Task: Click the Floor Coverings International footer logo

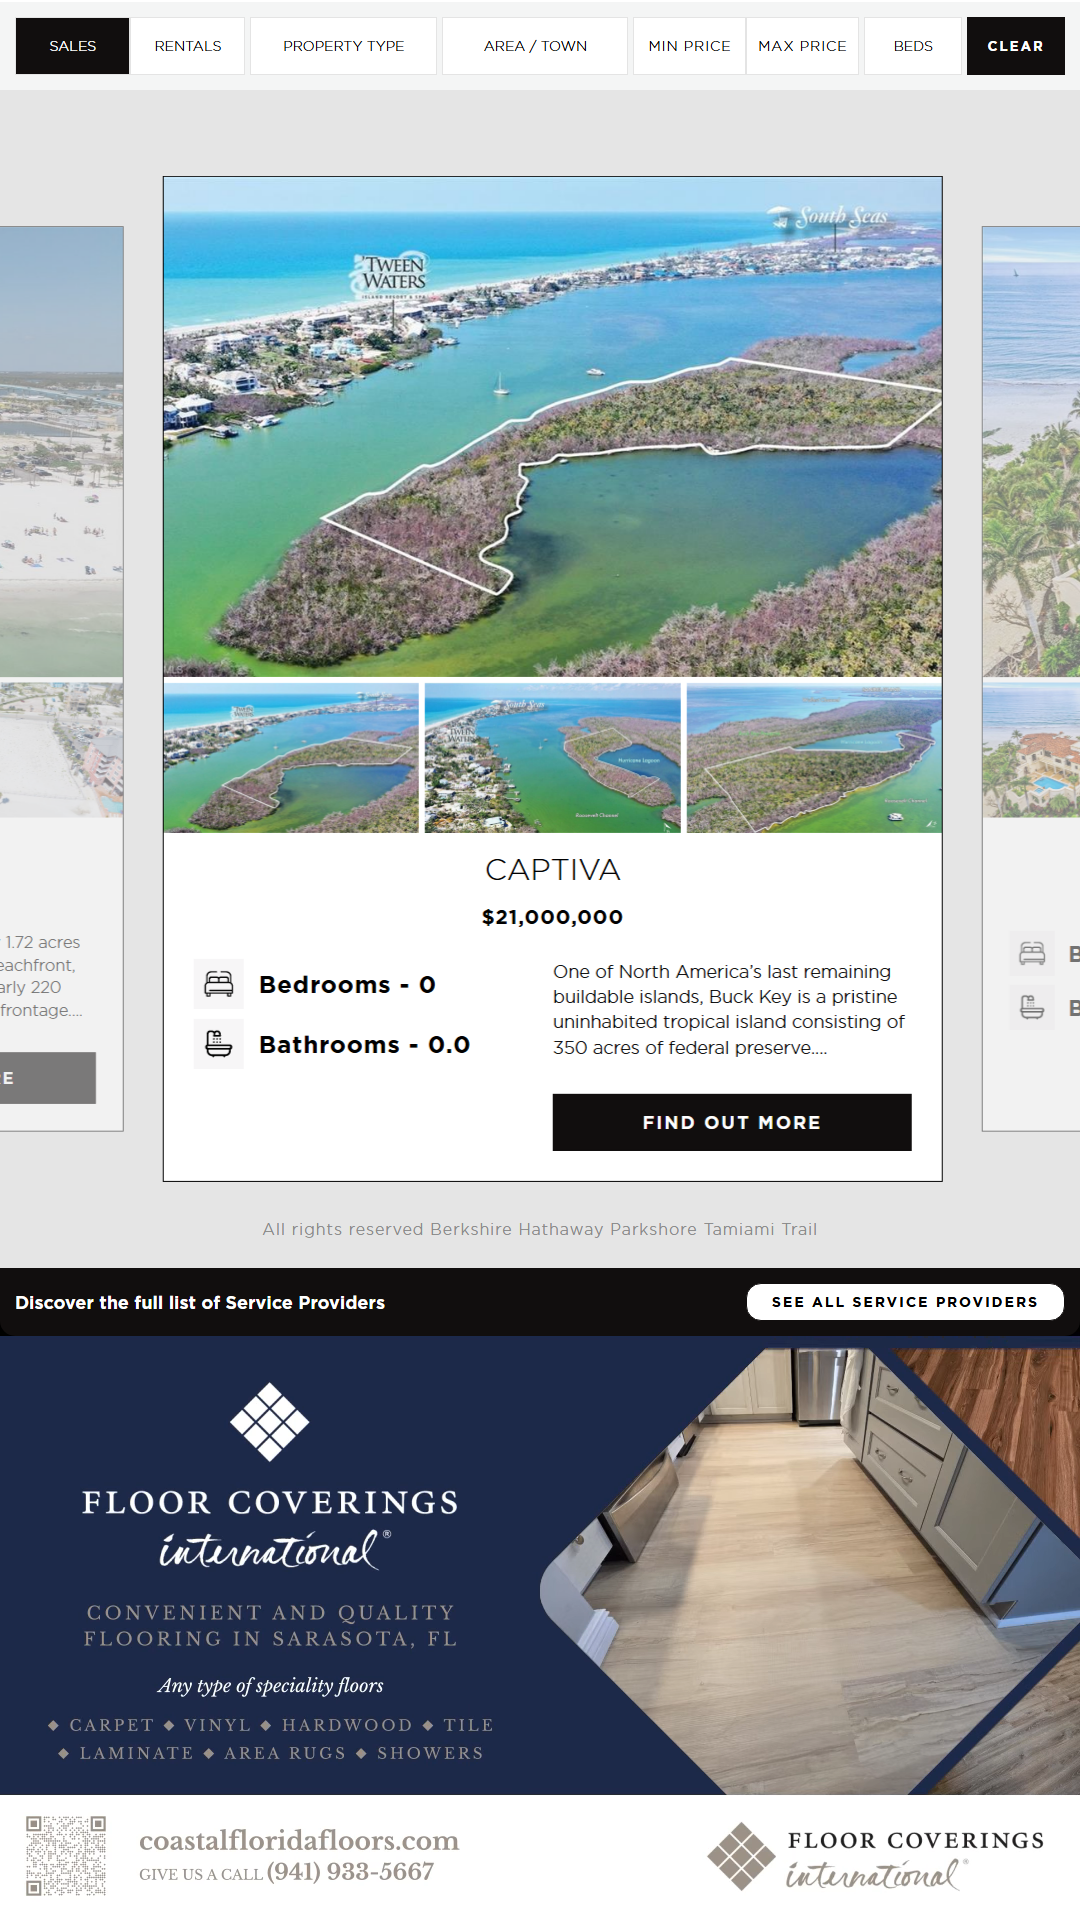Action: (877, 1856)
